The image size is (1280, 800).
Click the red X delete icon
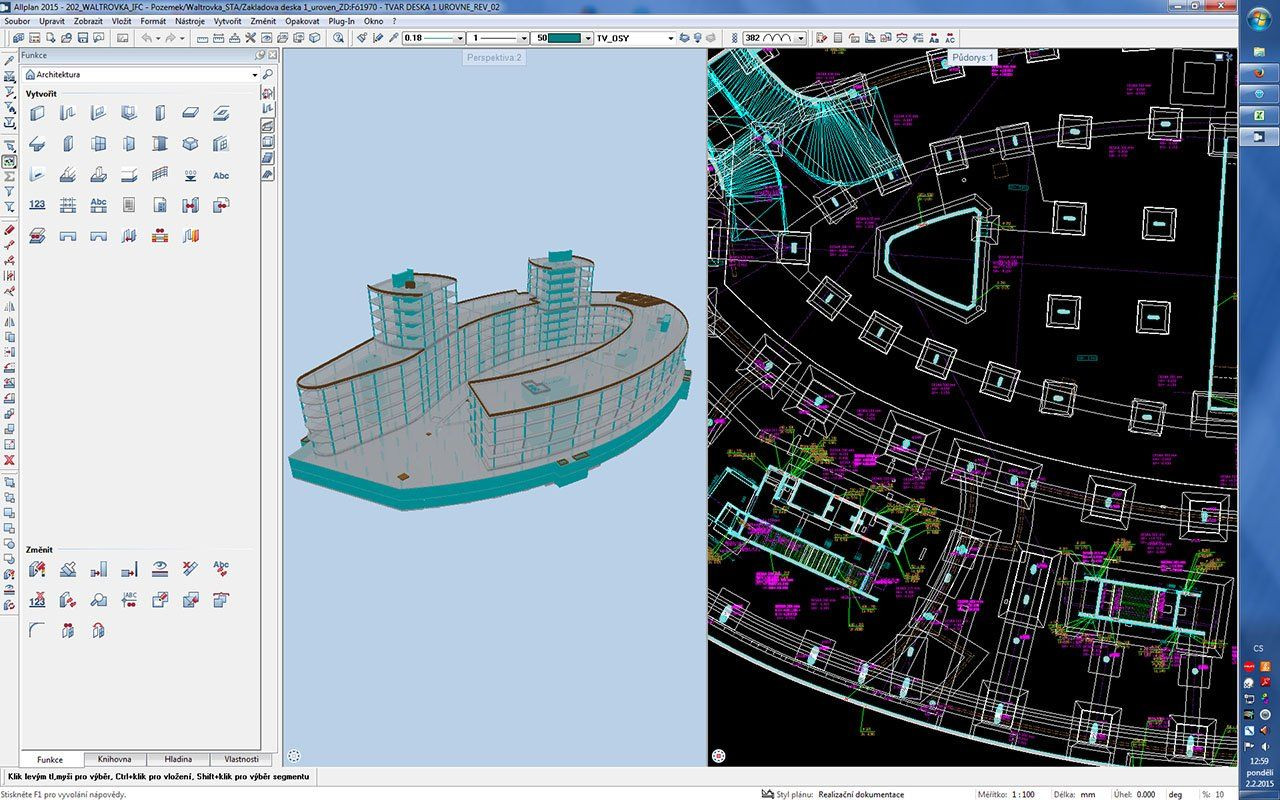click(x=9, y=460)
